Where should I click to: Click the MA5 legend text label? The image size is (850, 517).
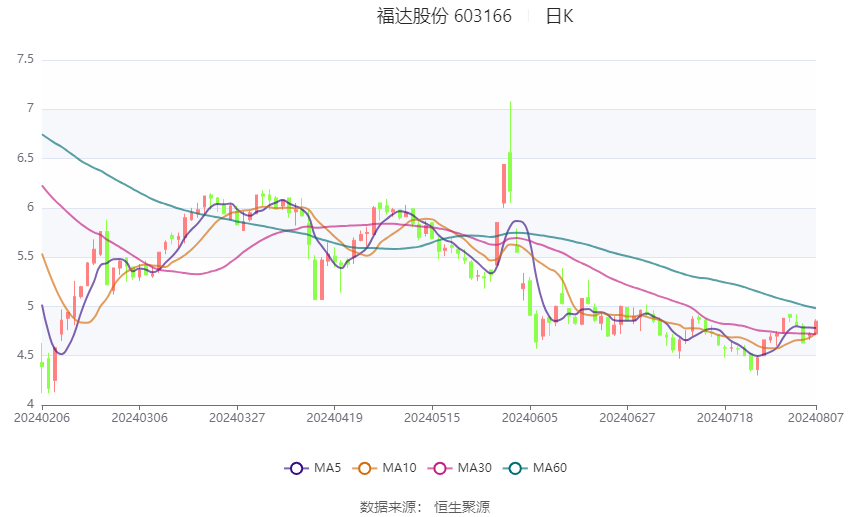click(x=327, y=468)
